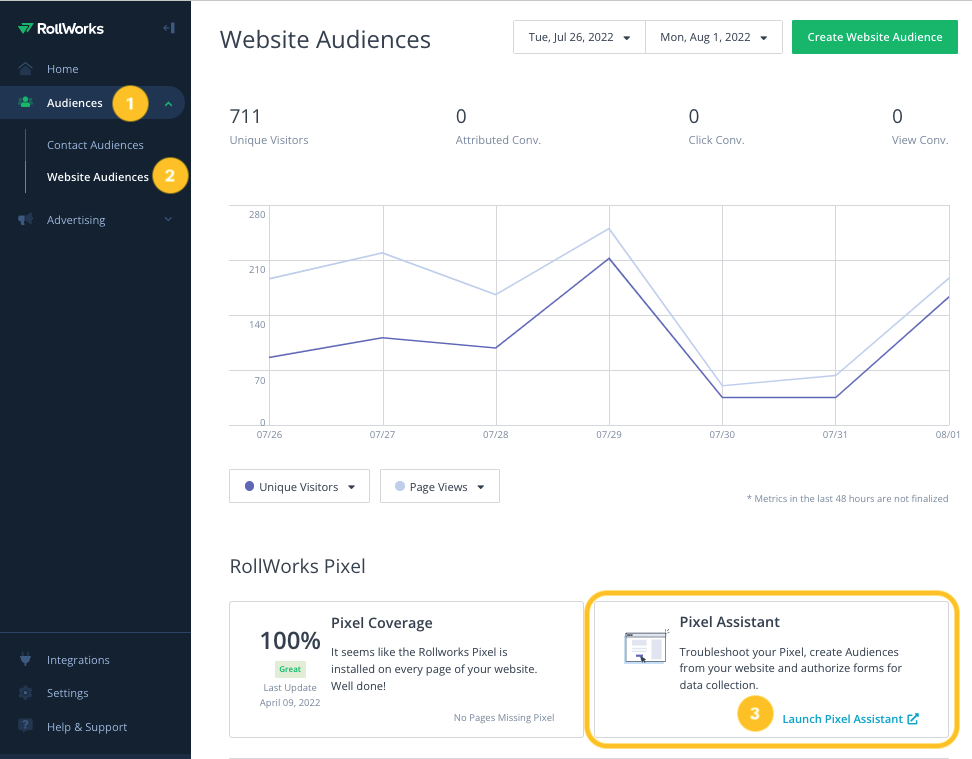The width and height of the screenshot is (972, 759).
Task: Click the Home house icon
Action: (25, 69)
